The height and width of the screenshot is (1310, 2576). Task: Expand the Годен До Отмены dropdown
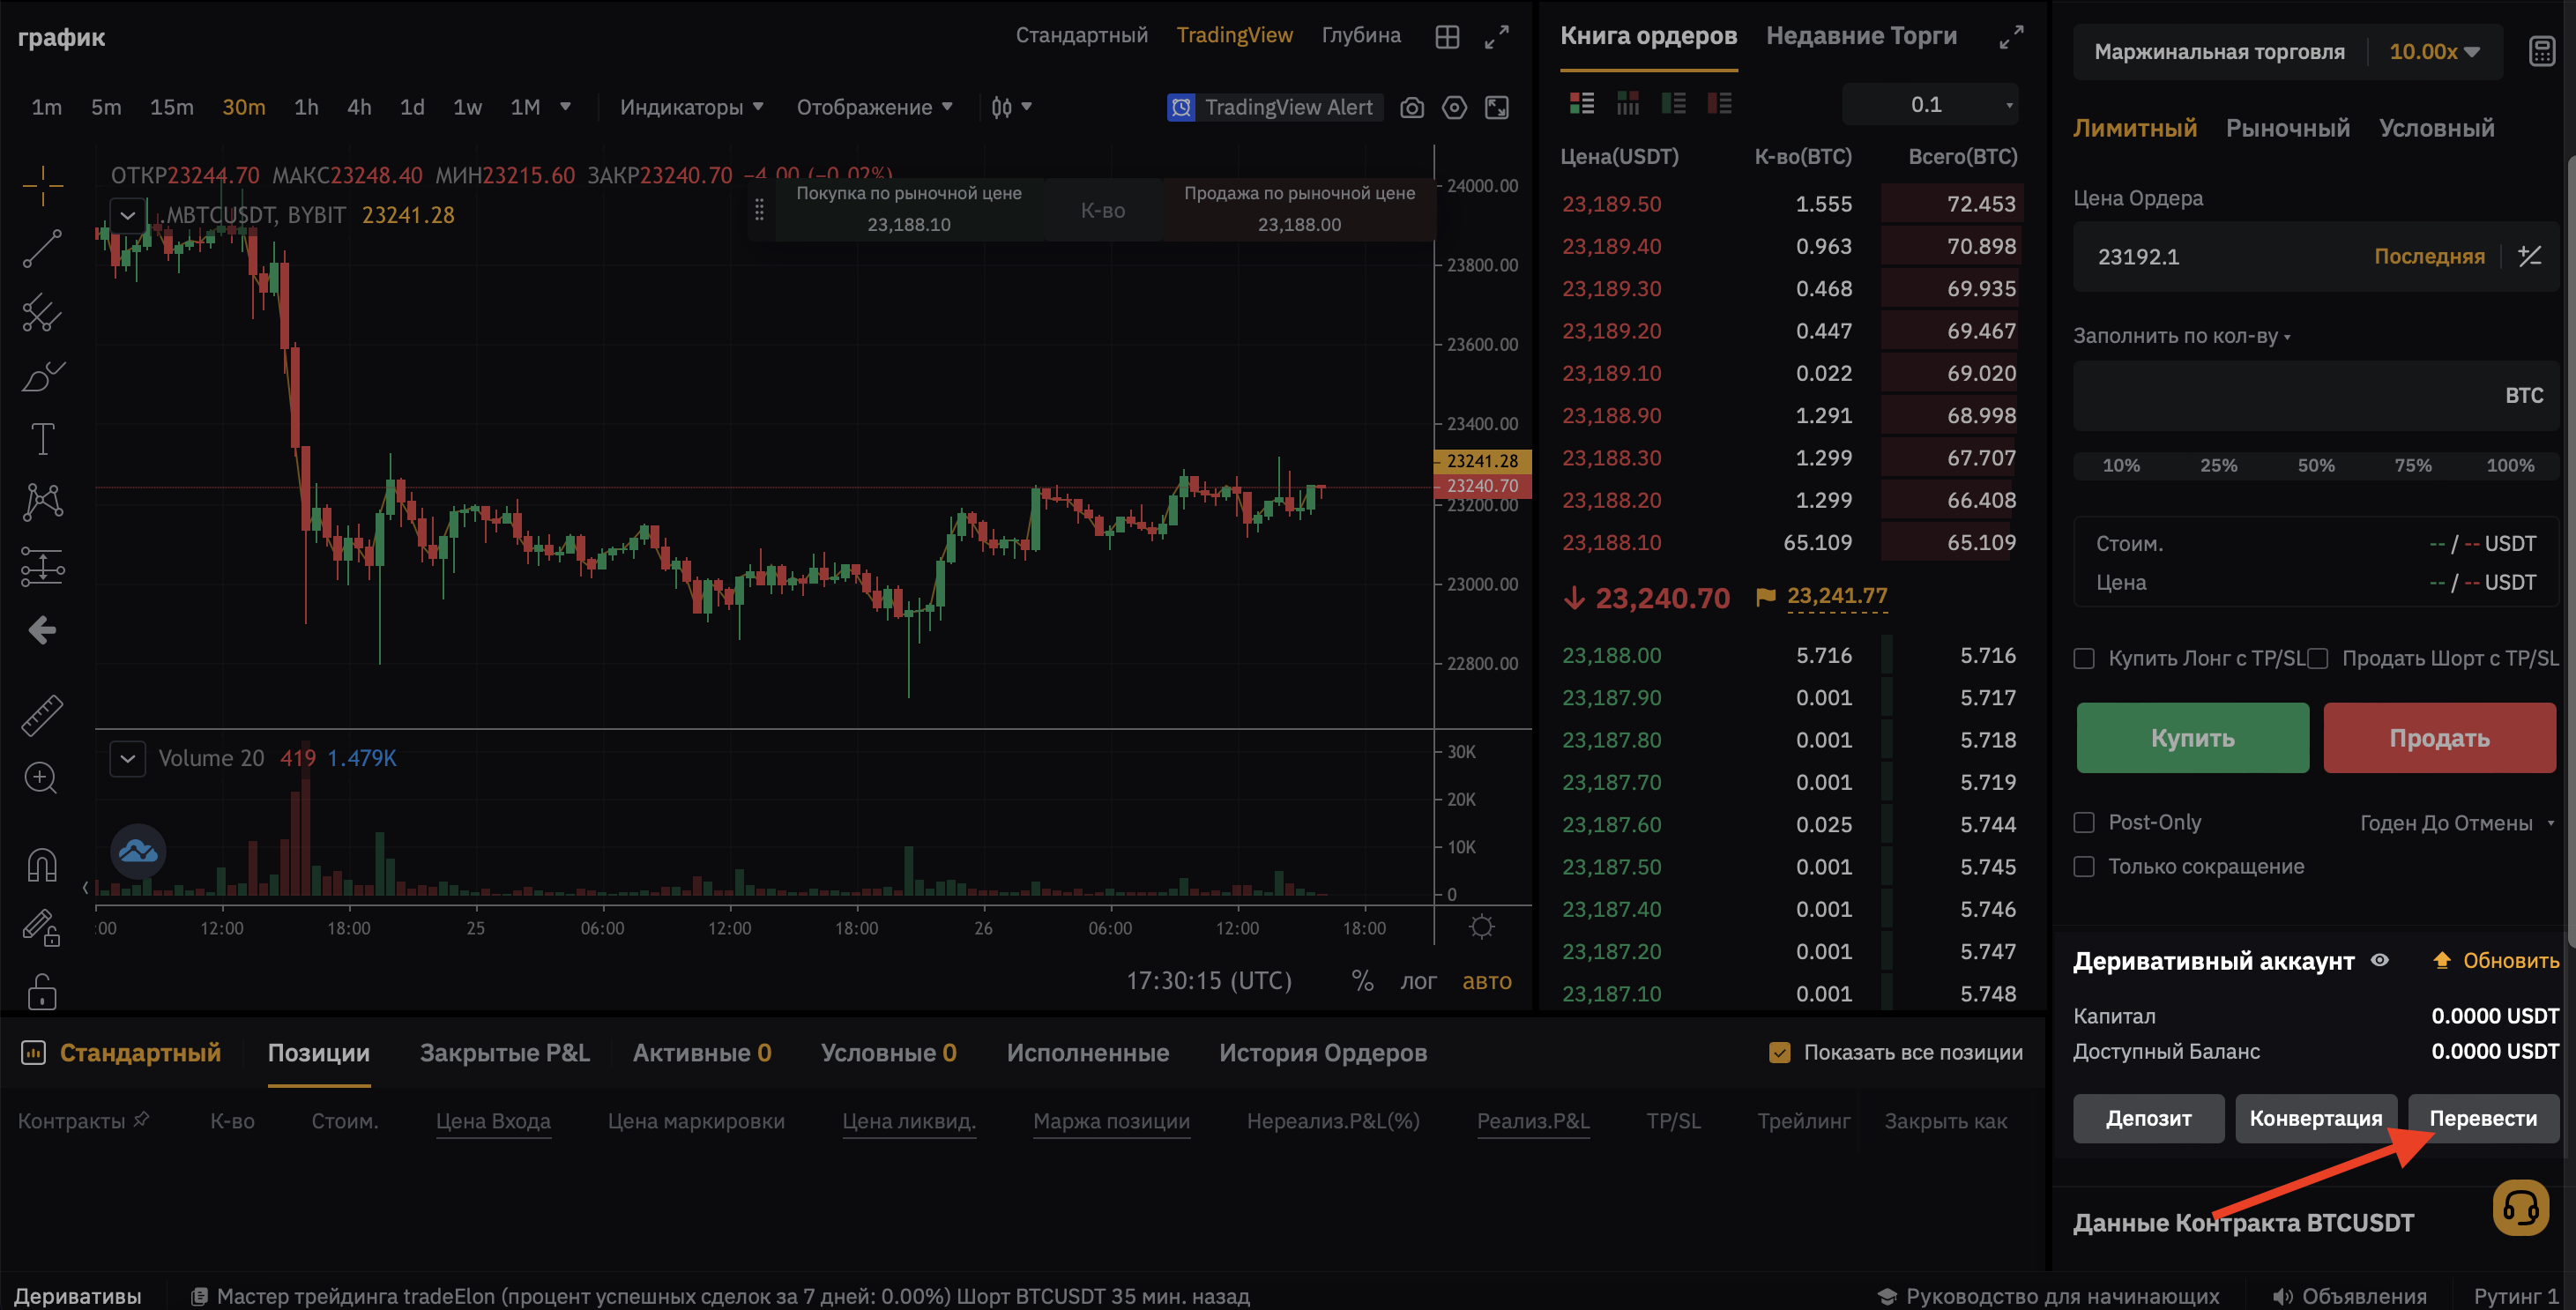coord(2456,823)
